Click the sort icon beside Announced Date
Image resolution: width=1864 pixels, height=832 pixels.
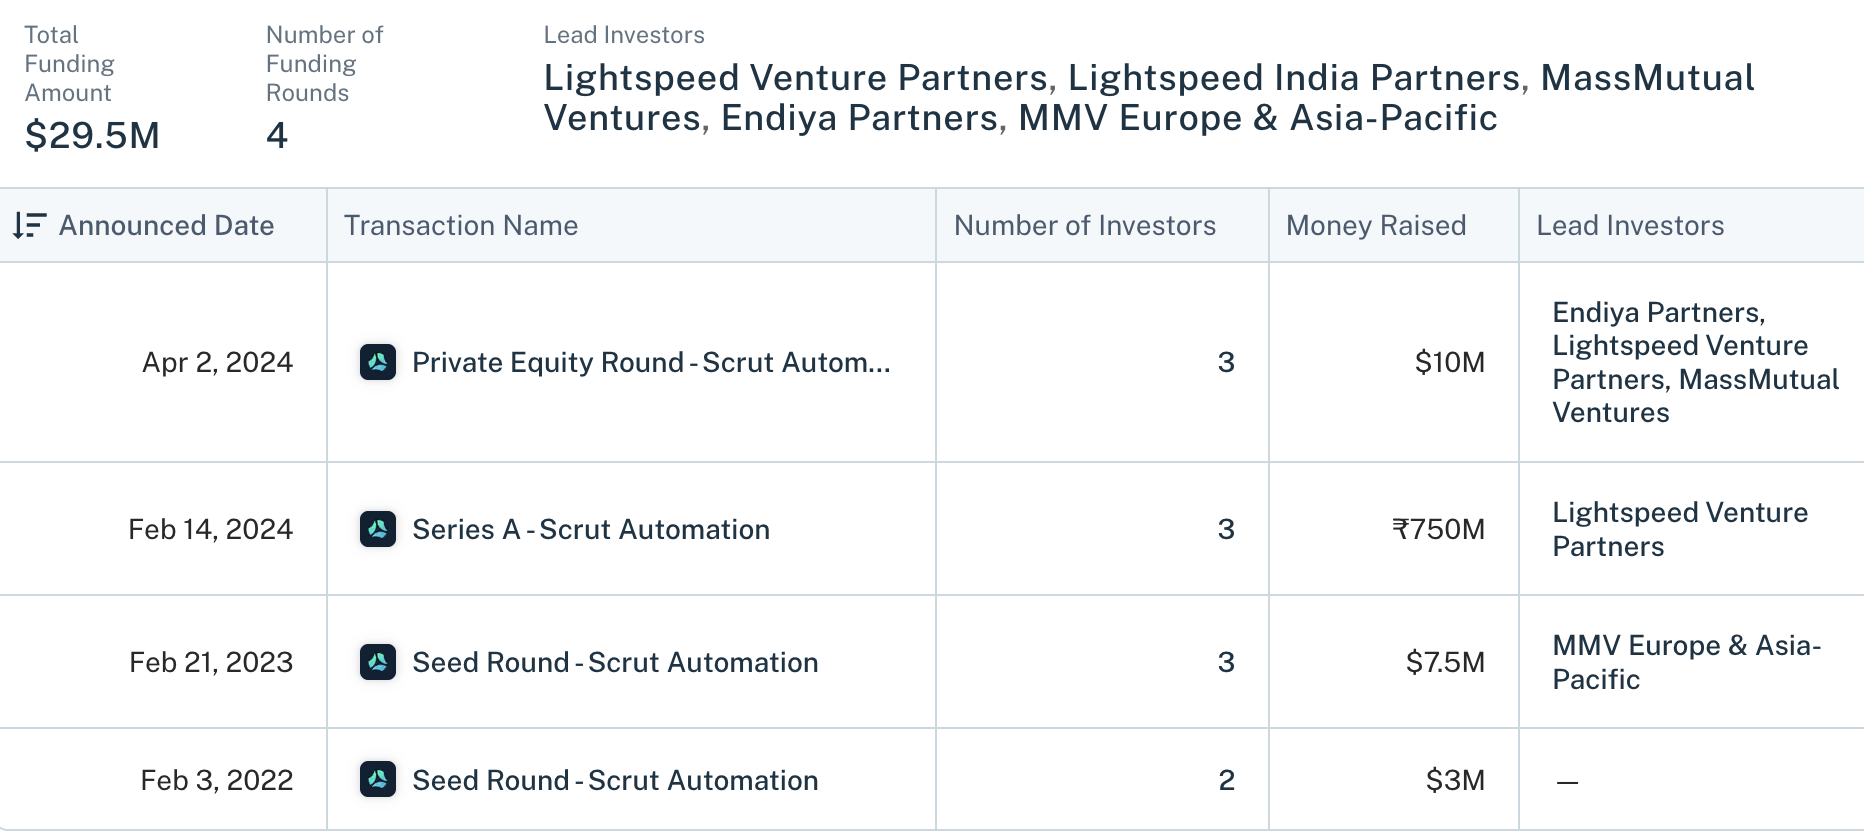point(29,225)
